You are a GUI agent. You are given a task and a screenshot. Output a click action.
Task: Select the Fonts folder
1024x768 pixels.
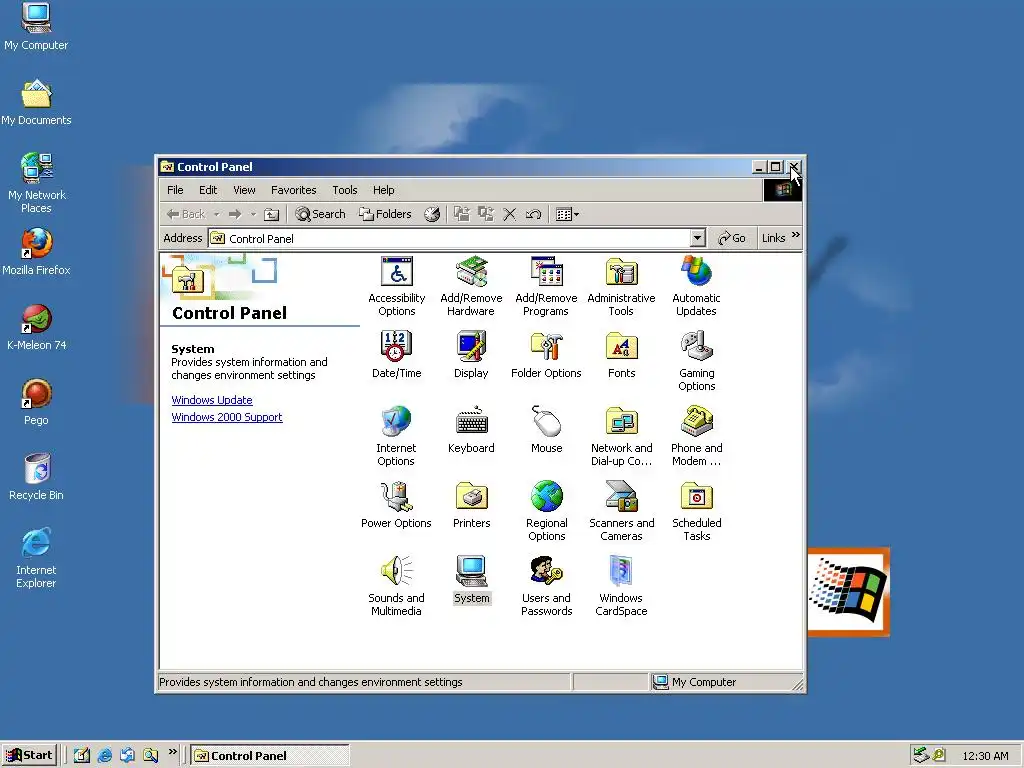621,355
